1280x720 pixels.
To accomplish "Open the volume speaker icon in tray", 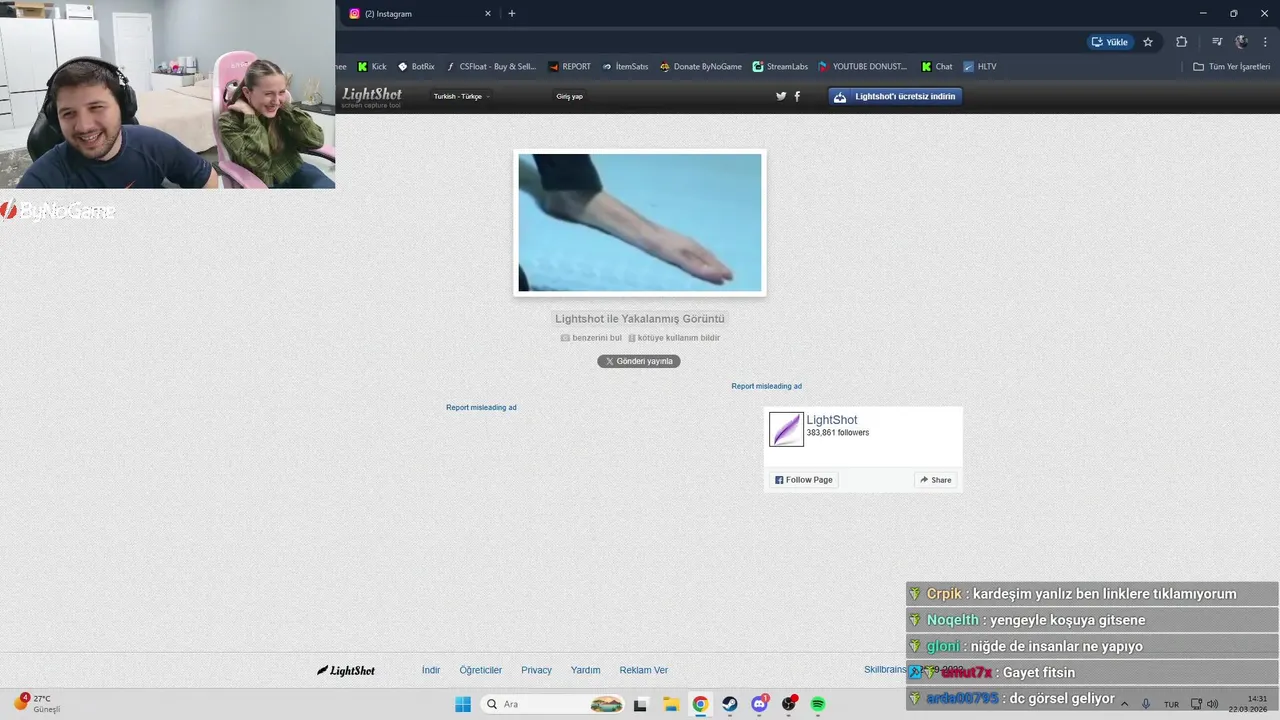I will click(1213, 704).
